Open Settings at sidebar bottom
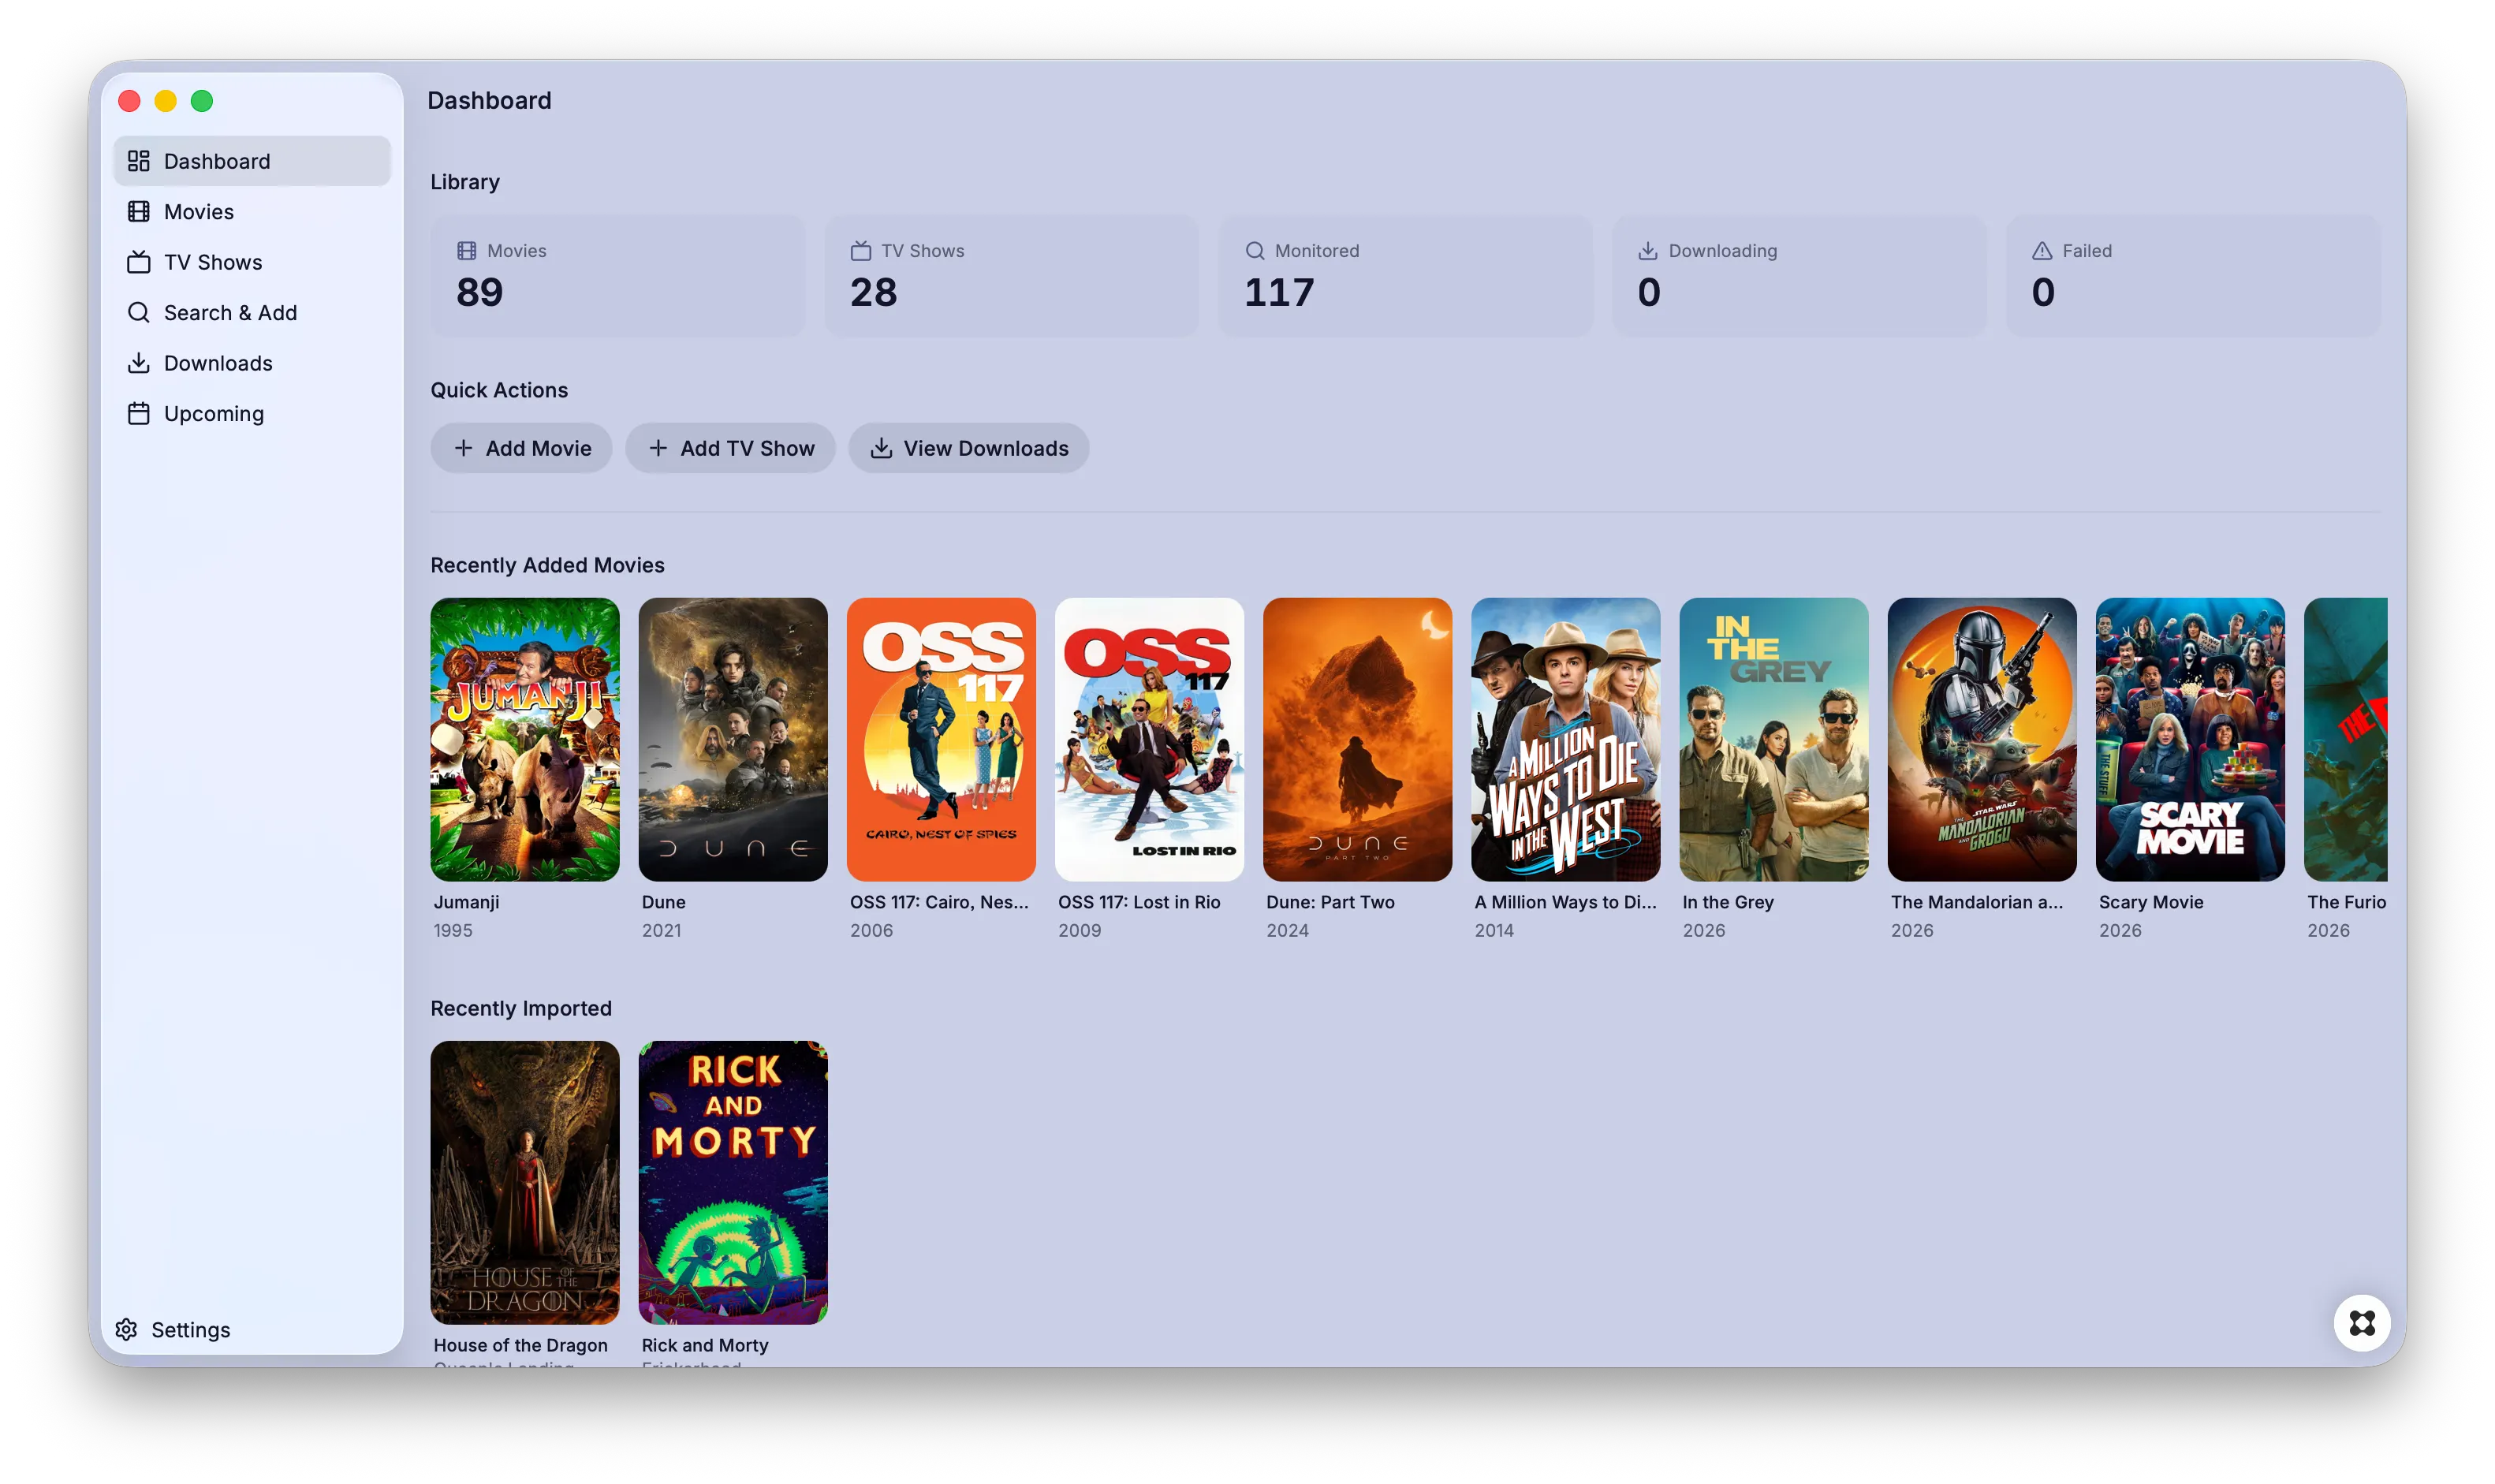Screen dimensions: 2495x1484 click(x=173, y=1329)
